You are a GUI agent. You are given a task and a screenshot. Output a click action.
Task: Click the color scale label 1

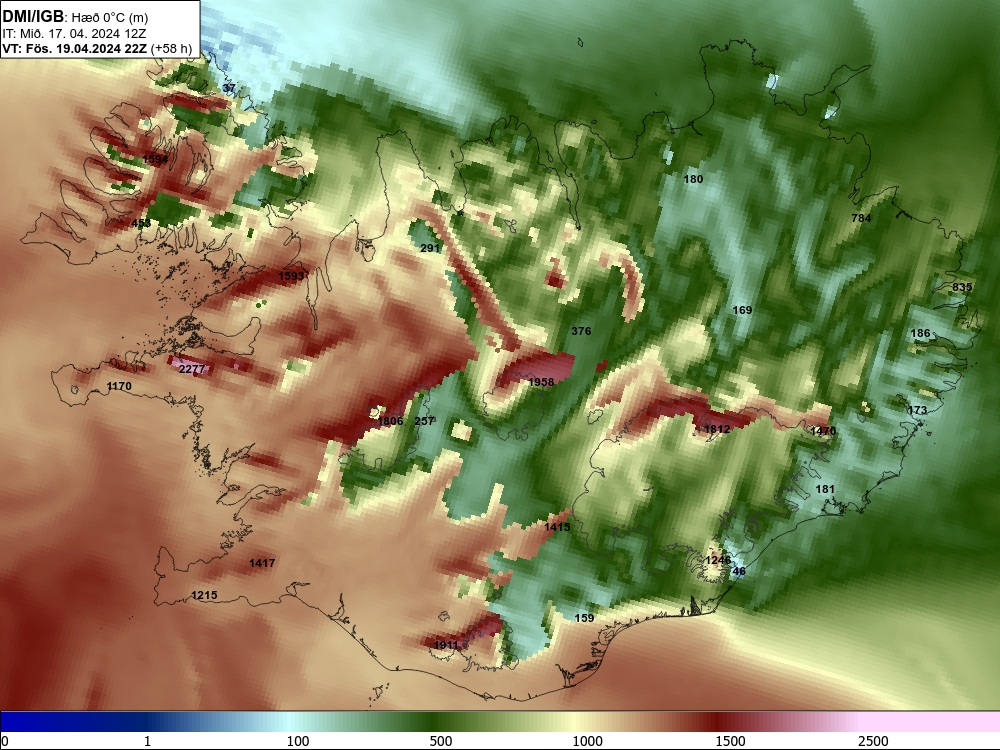[147, 741]
